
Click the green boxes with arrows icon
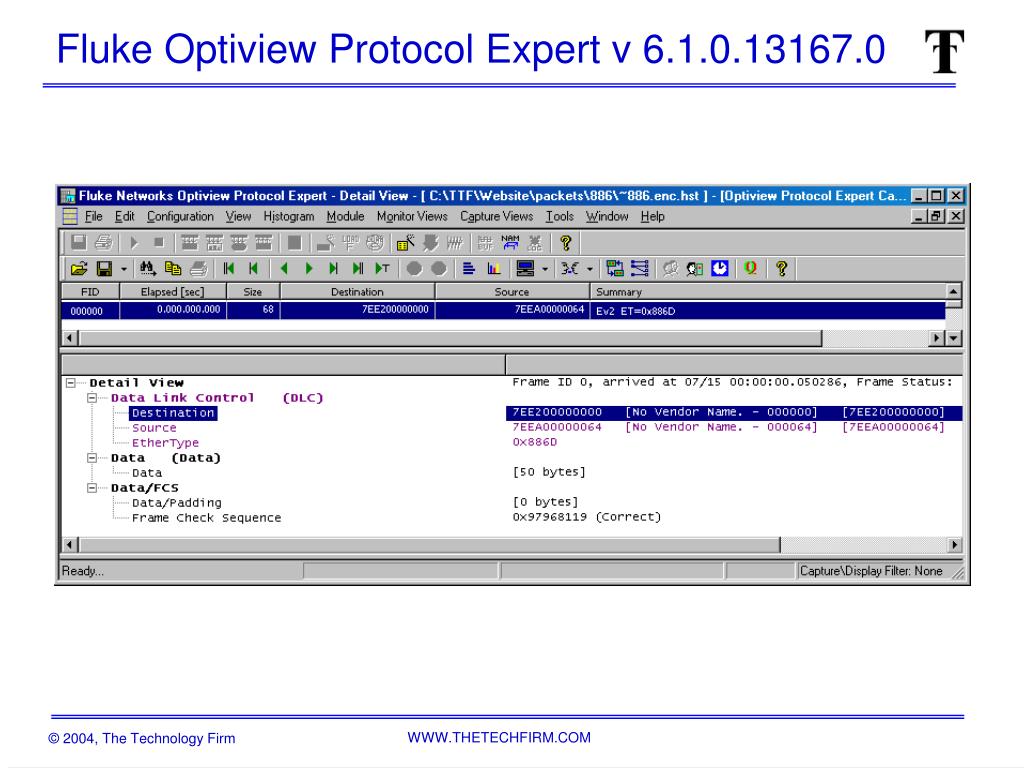pos(615,268)
